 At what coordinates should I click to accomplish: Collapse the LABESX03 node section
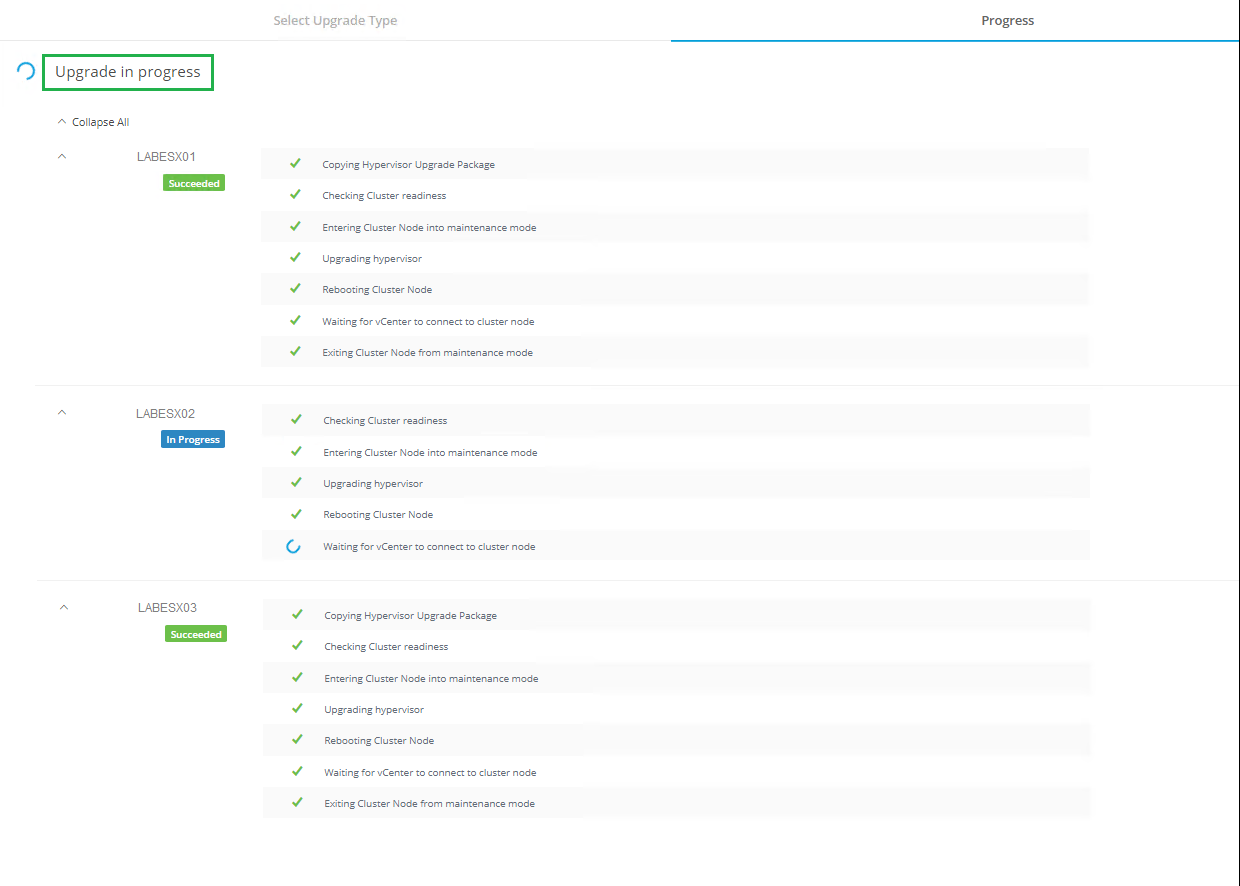pyautogui.click(x=64, y=607)
